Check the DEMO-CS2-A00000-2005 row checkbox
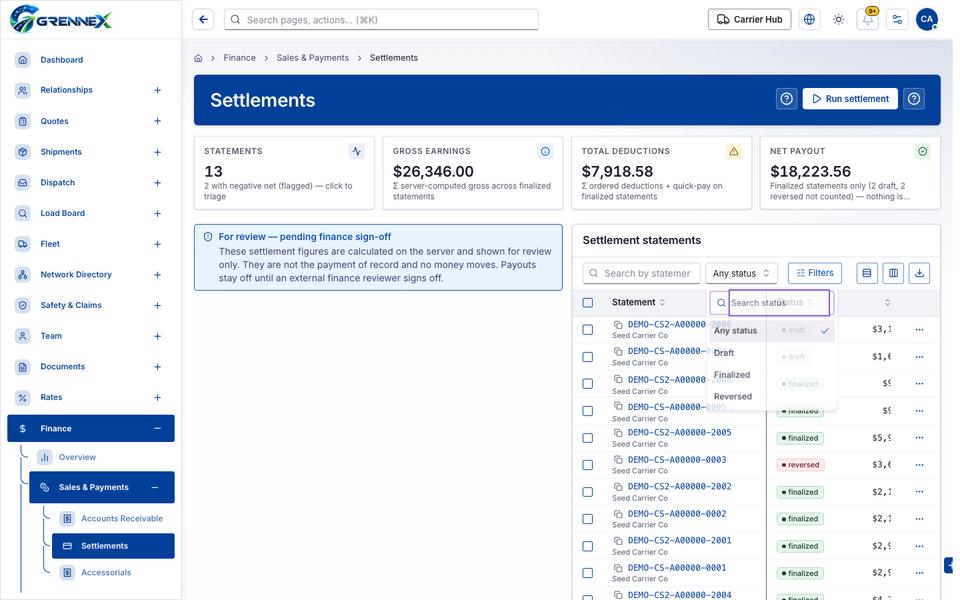960x600 pixels. [x=588, y=438]
